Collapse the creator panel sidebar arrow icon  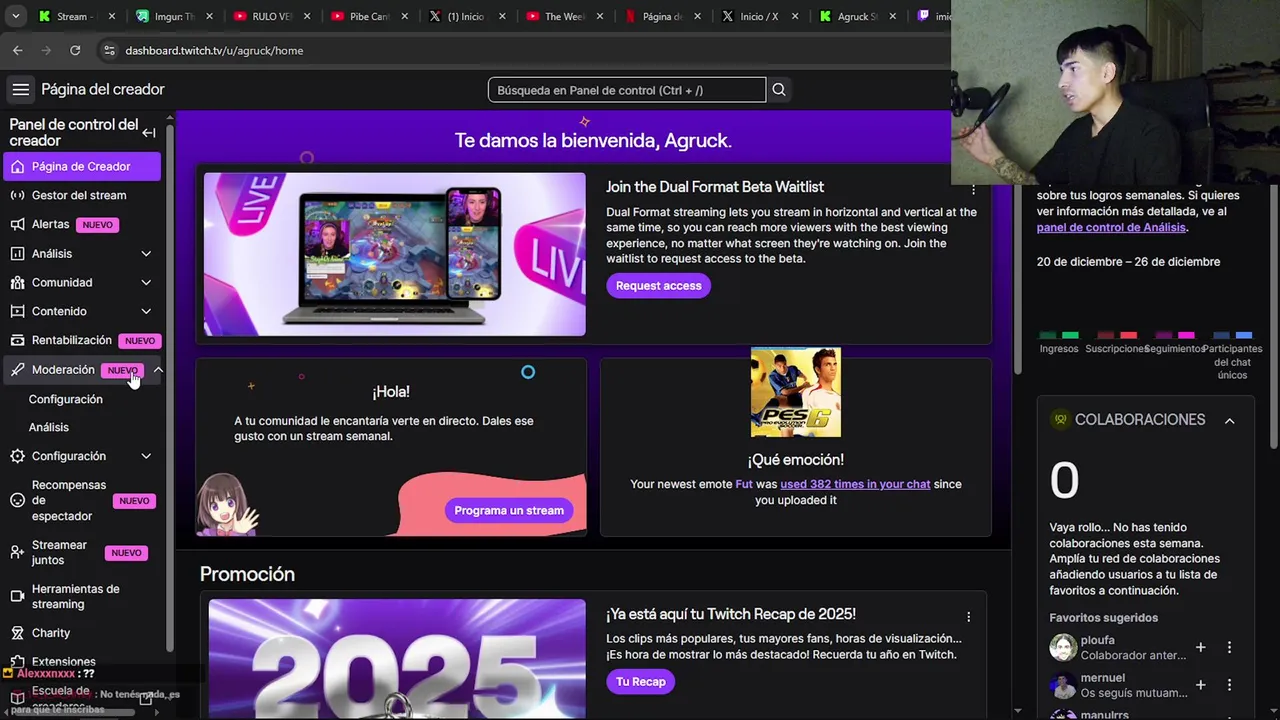(x=148, y=132)
